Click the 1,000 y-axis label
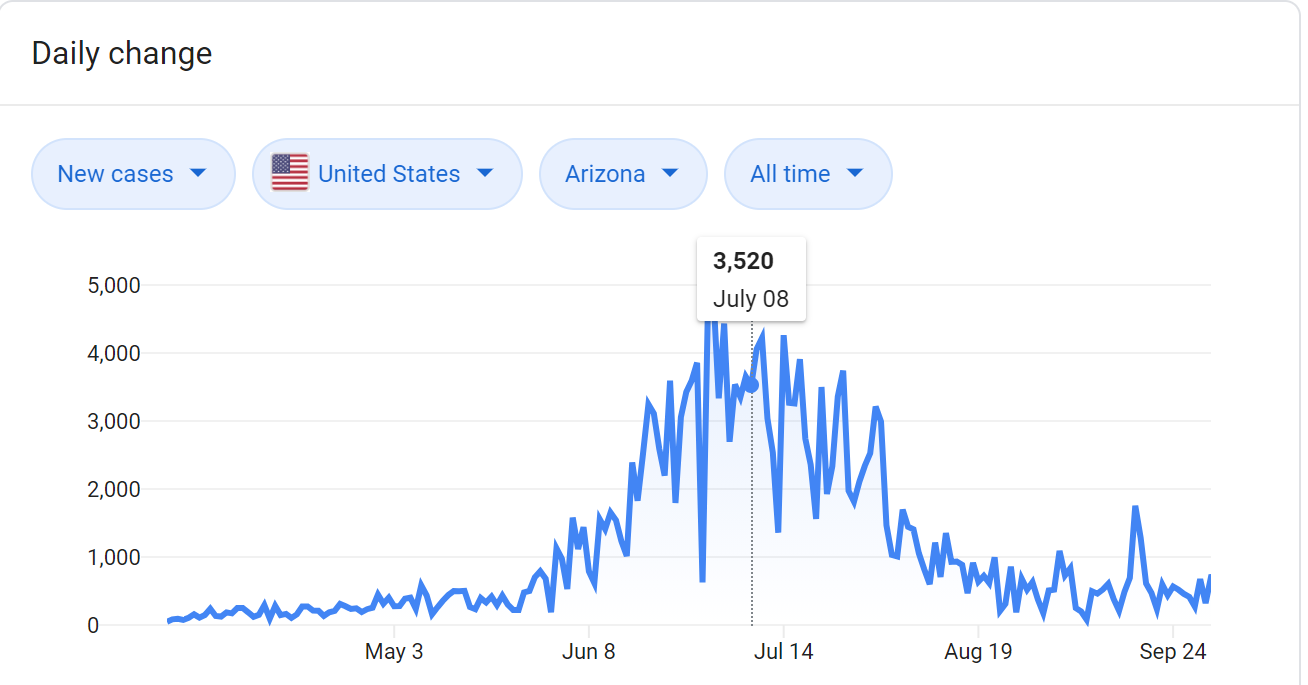Viewport: 1308px width, 685px height. 115,557
